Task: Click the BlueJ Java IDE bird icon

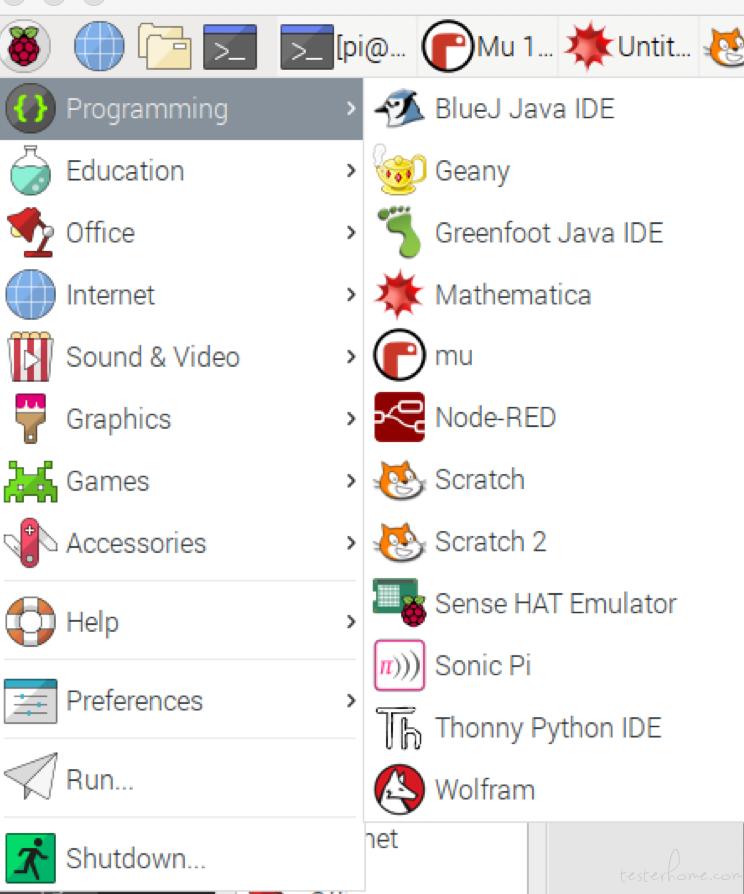Action: point(399,108)
